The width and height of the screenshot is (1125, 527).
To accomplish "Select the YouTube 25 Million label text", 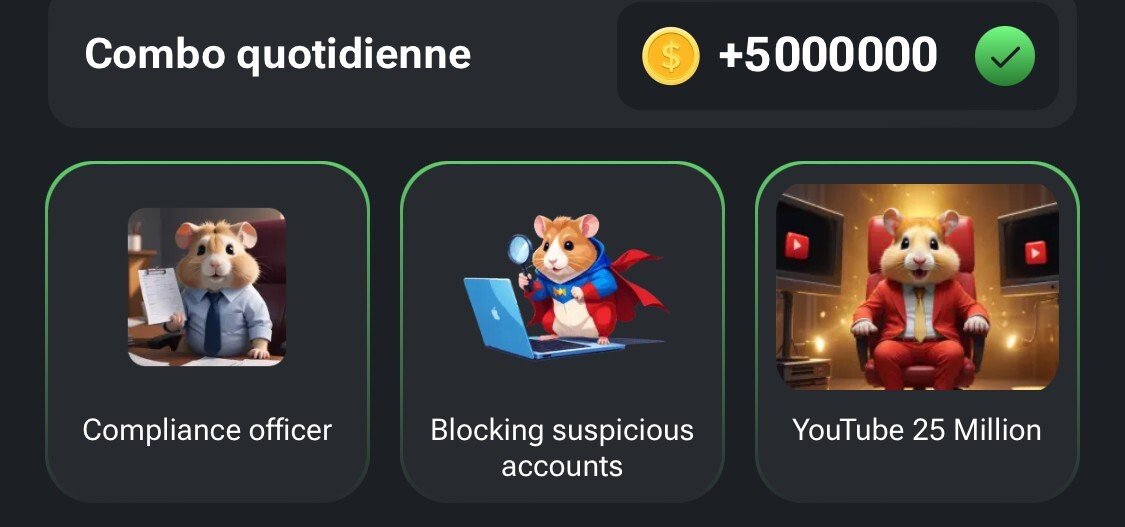I will pos(917,430).
